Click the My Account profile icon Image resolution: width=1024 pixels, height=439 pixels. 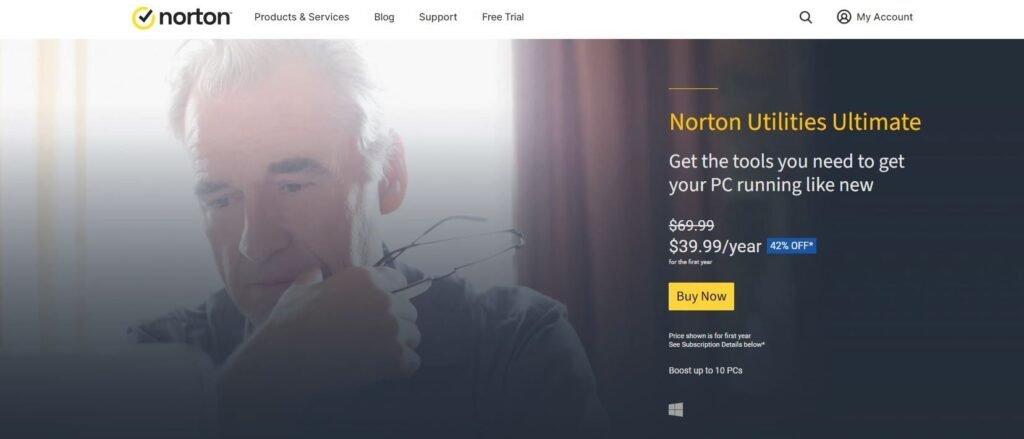coord(844,17)
